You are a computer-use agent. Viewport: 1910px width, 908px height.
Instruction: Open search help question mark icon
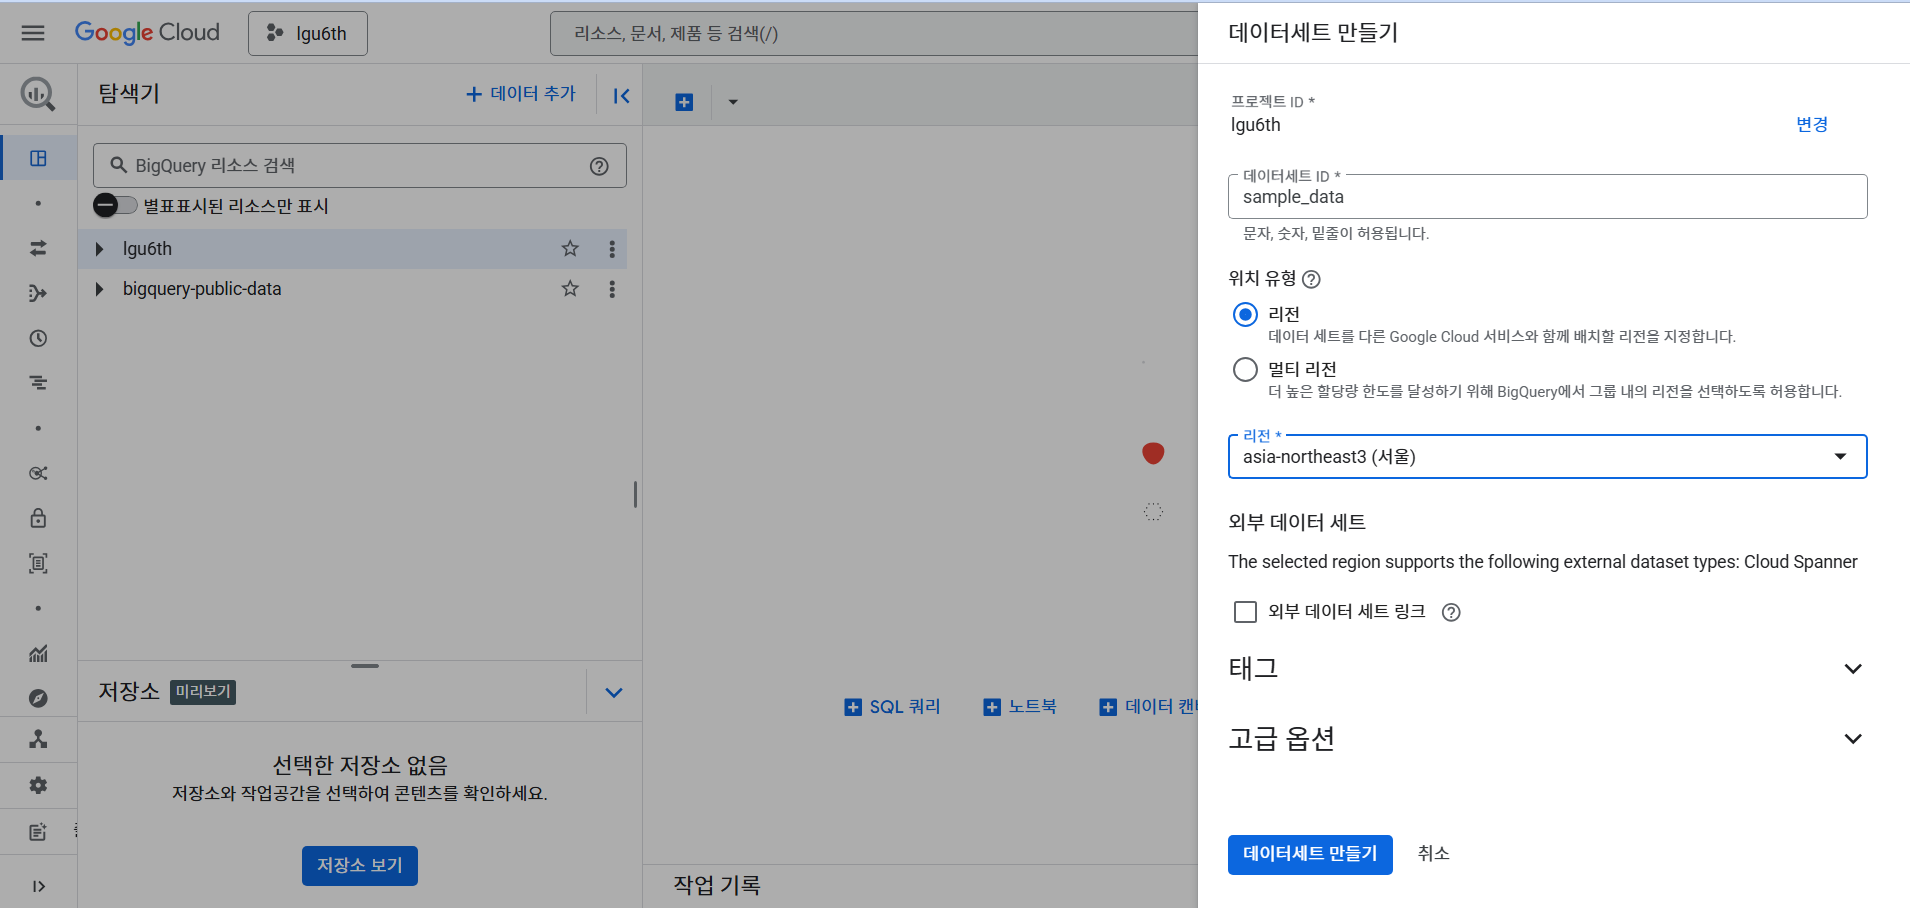coord(599,166)
